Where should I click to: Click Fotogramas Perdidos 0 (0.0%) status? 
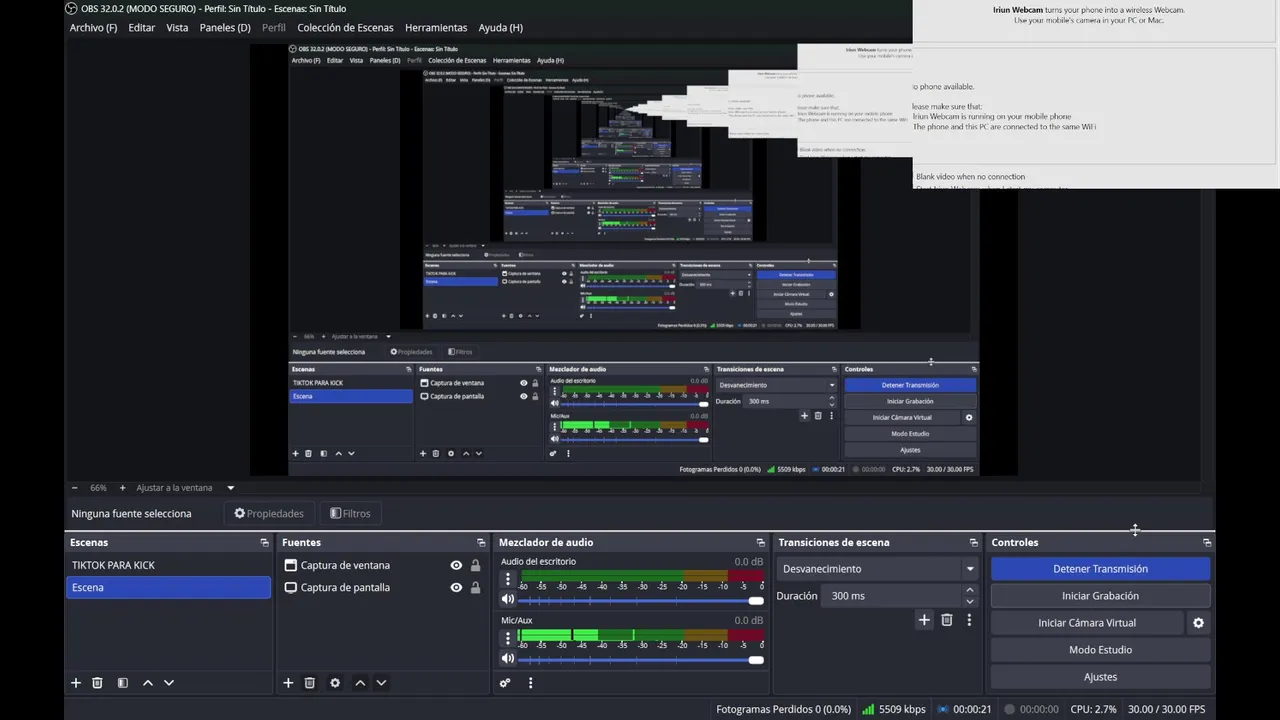(x=783, y=709)
